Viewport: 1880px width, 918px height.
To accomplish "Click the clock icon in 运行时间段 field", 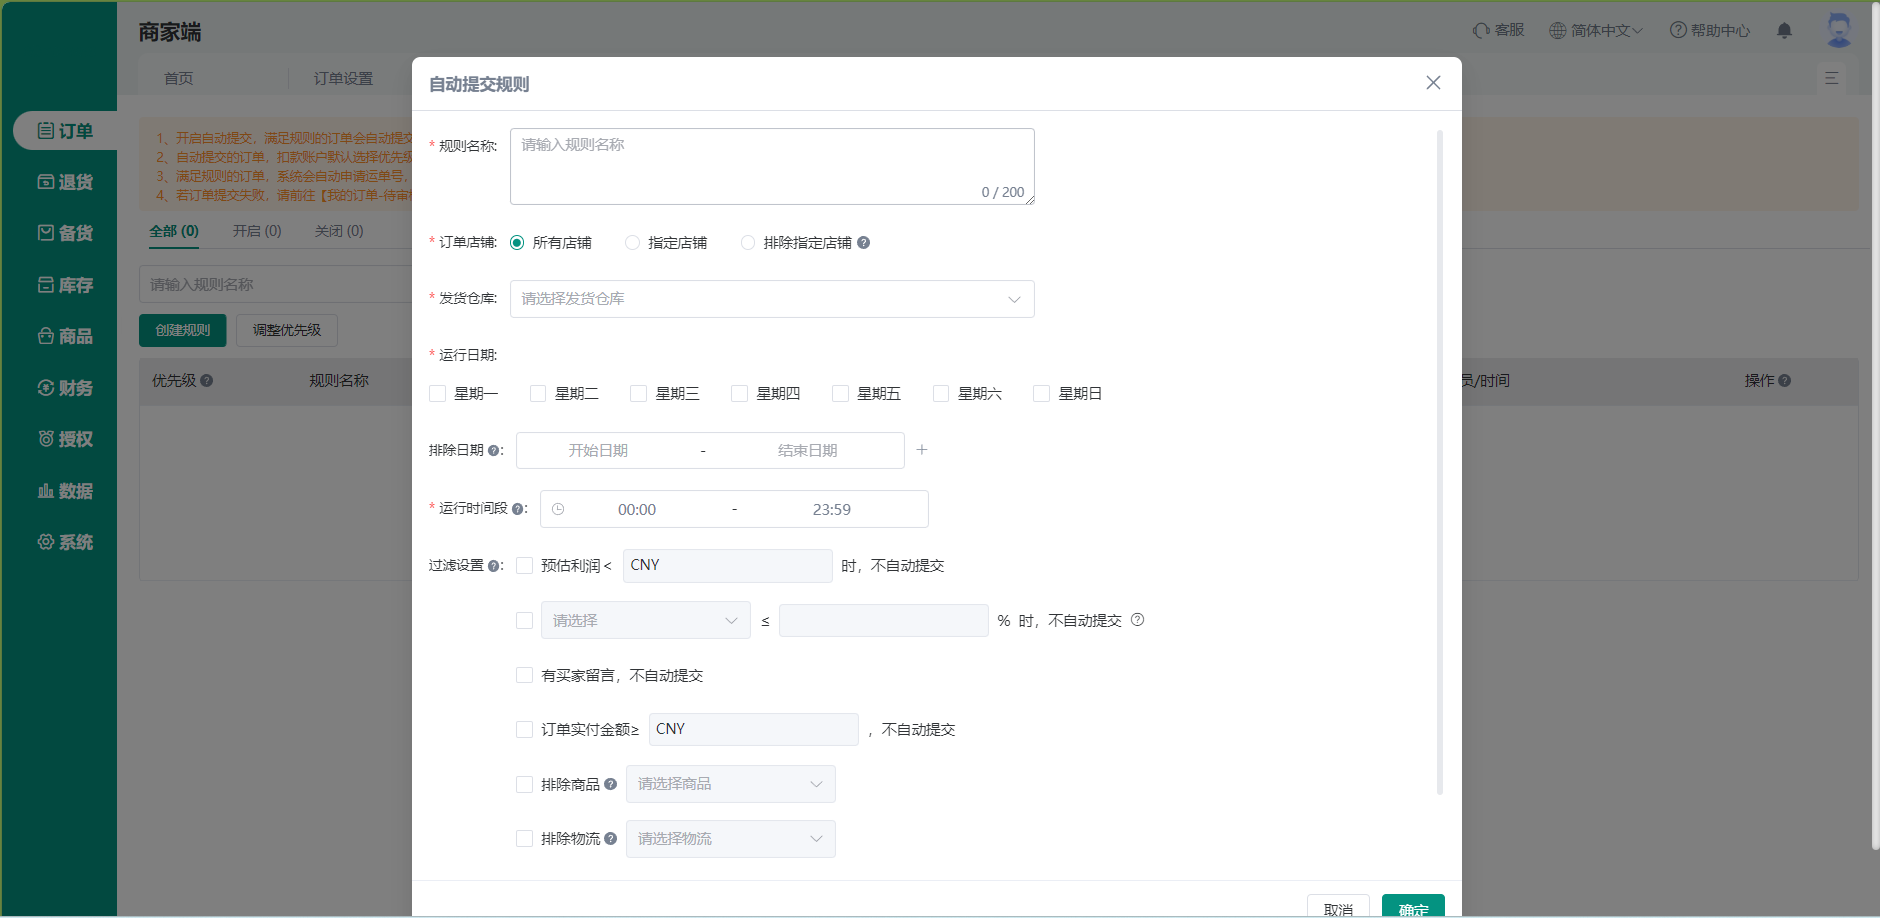I will tap(558, 509).
